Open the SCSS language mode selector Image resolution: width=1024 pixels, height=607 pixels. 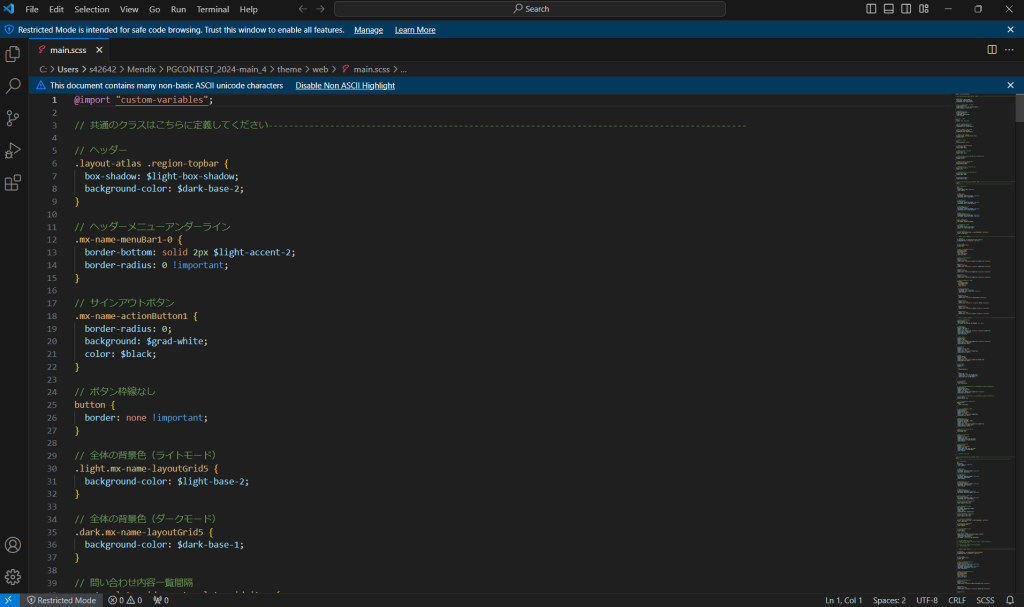point(985,600)
